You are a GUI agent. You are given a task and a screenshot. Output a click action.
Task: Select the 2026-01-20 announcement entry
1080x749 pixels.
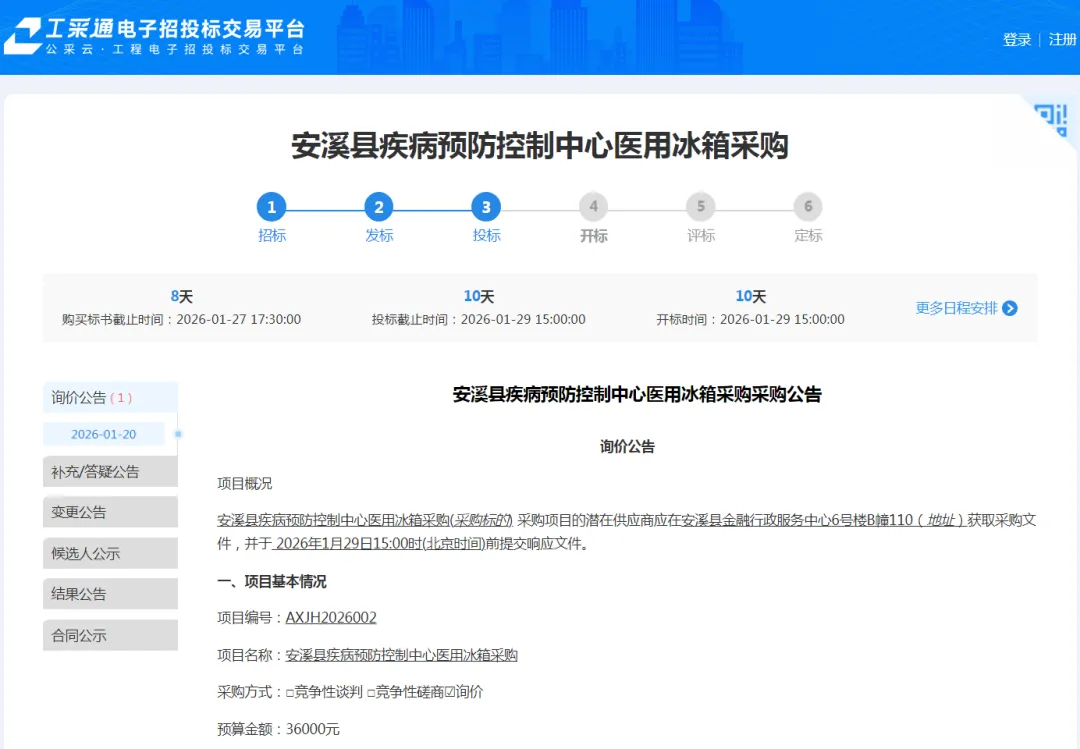104,434
